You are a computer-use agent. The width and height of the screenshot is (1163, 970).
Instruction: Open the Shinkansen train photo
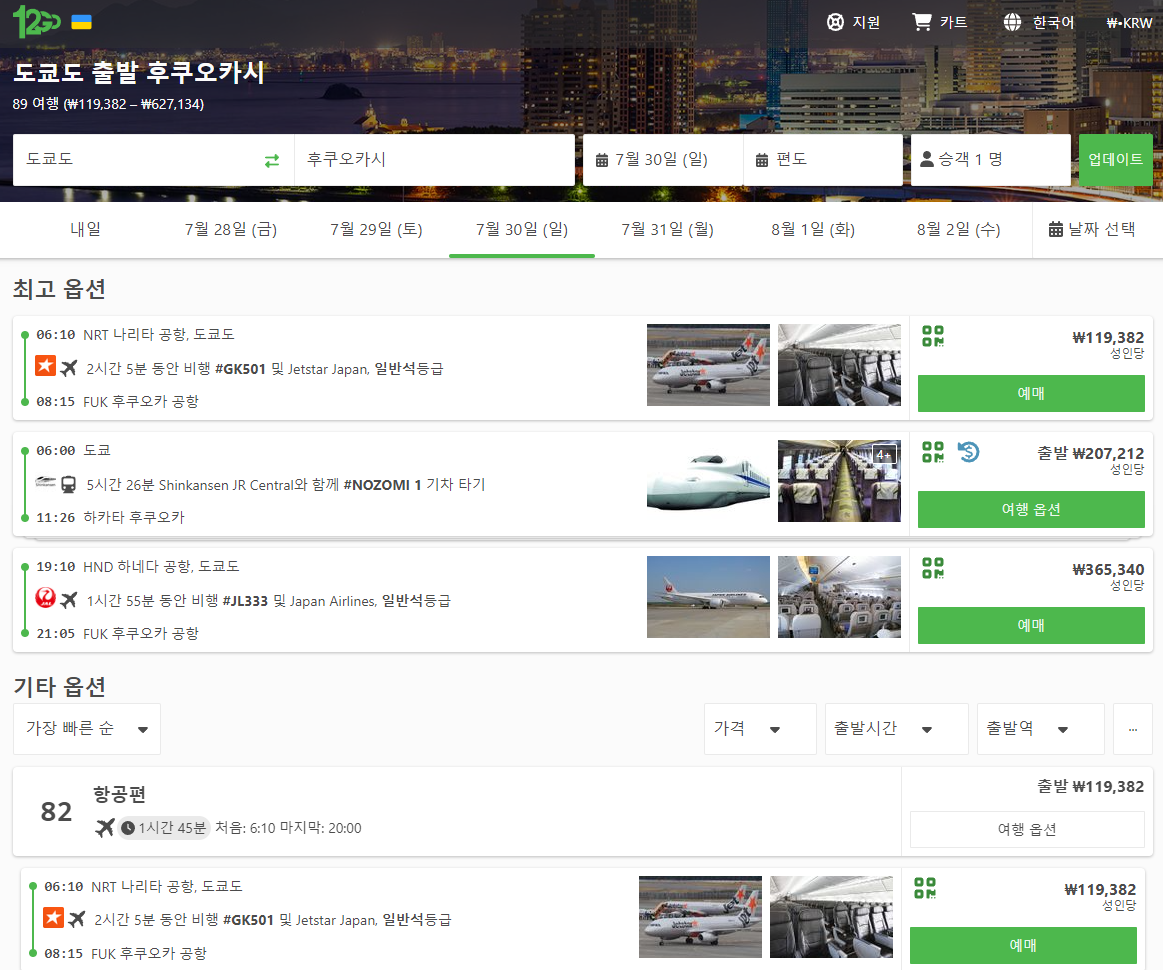tap(708, 481)
